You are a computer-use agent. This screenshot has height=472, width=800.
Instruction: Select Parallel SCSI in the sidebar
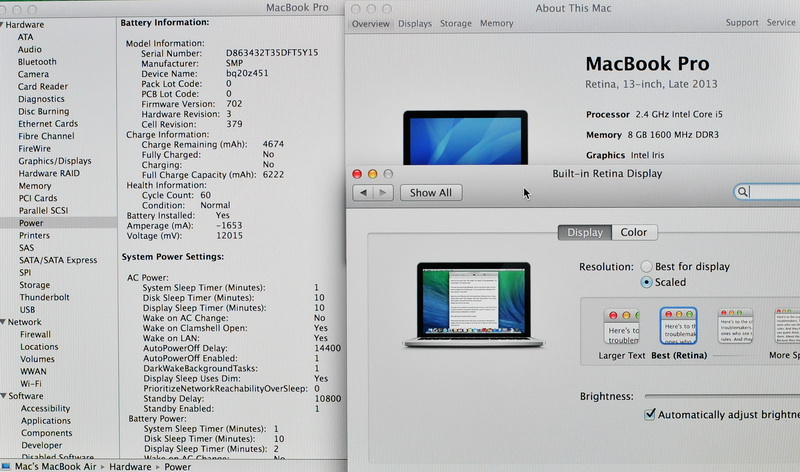pos(43,211)
